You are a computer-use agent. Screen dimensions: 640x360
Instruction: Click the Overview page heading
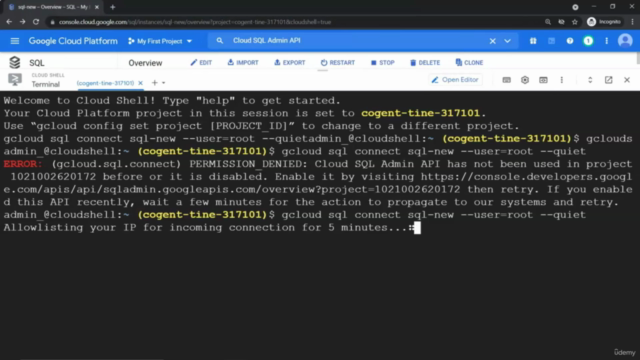(145, 63)
